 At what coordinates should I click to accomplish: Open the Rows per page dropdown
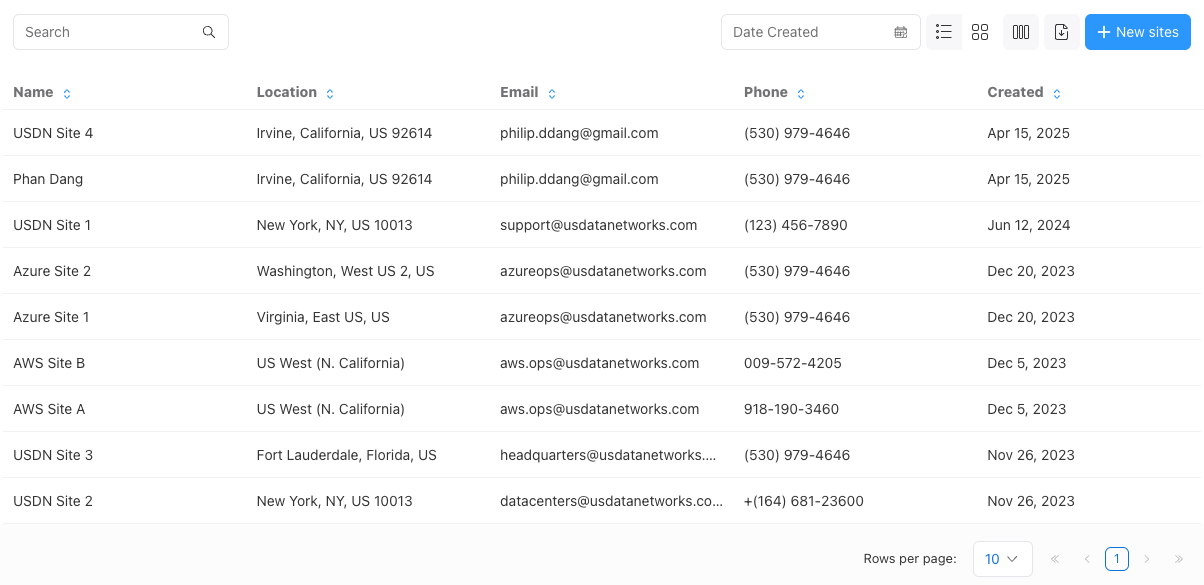tap(1002, 558)
